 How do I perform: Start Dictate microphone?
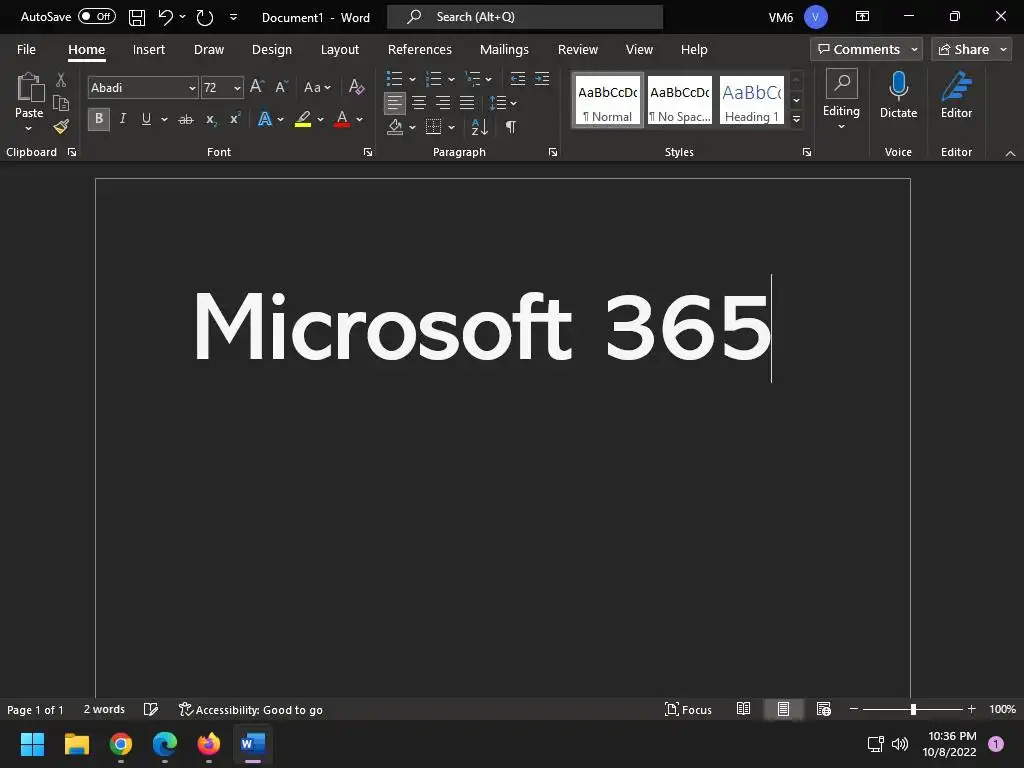(898, 95)
